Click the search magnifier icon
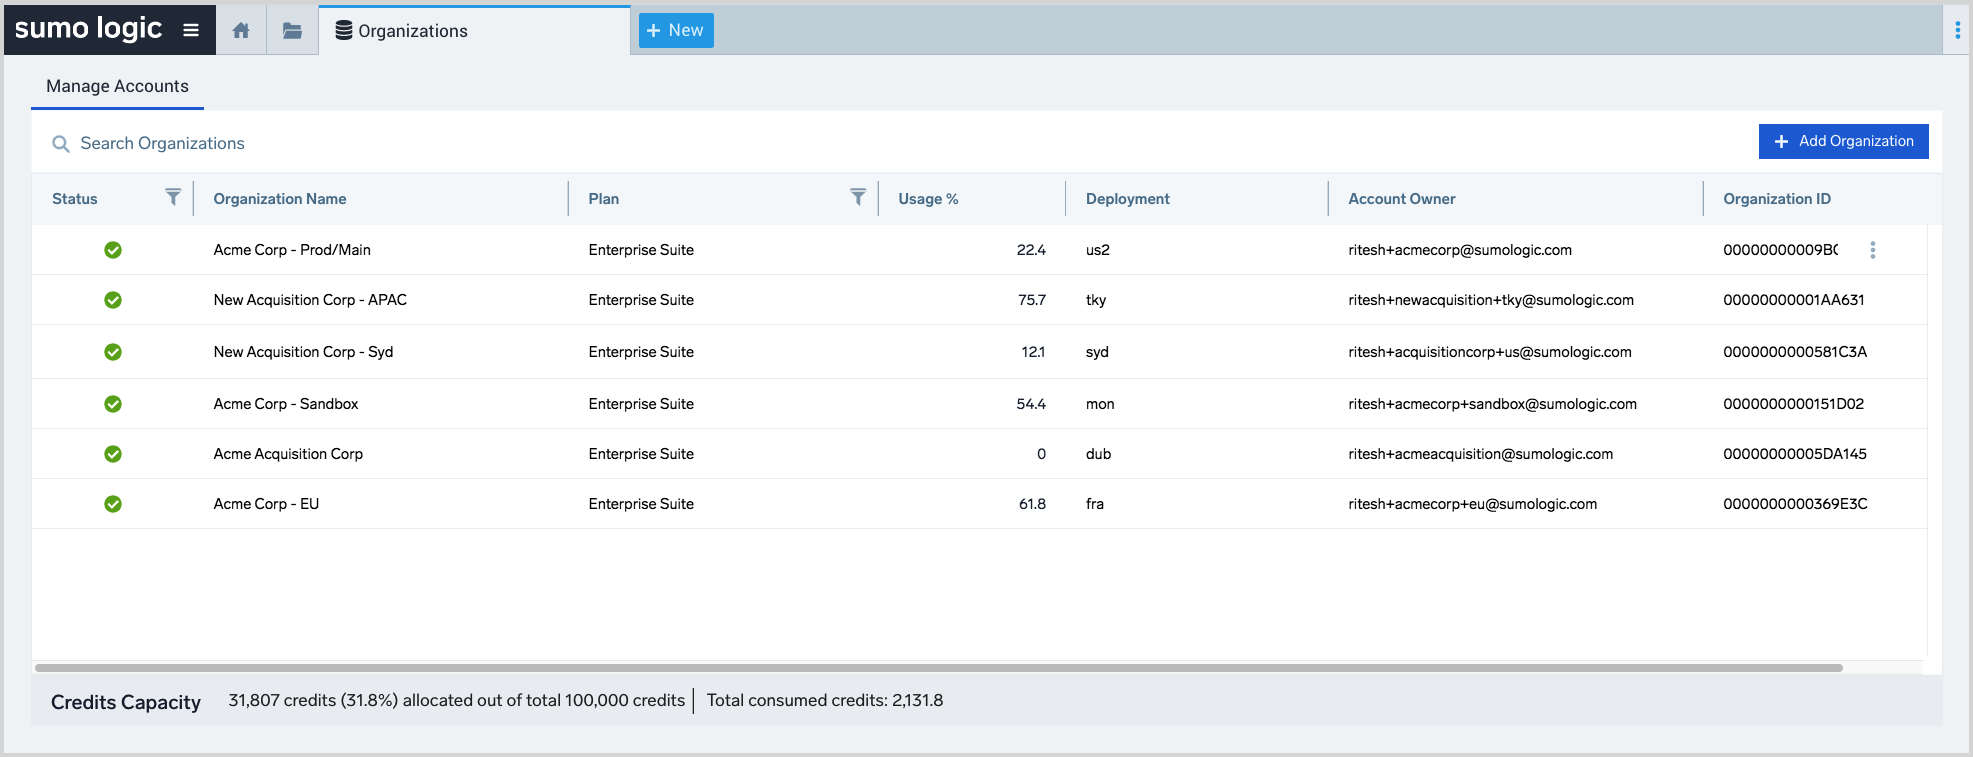Screen dimensions: 1973x757 pyautogui.click(x=61, y=144)
